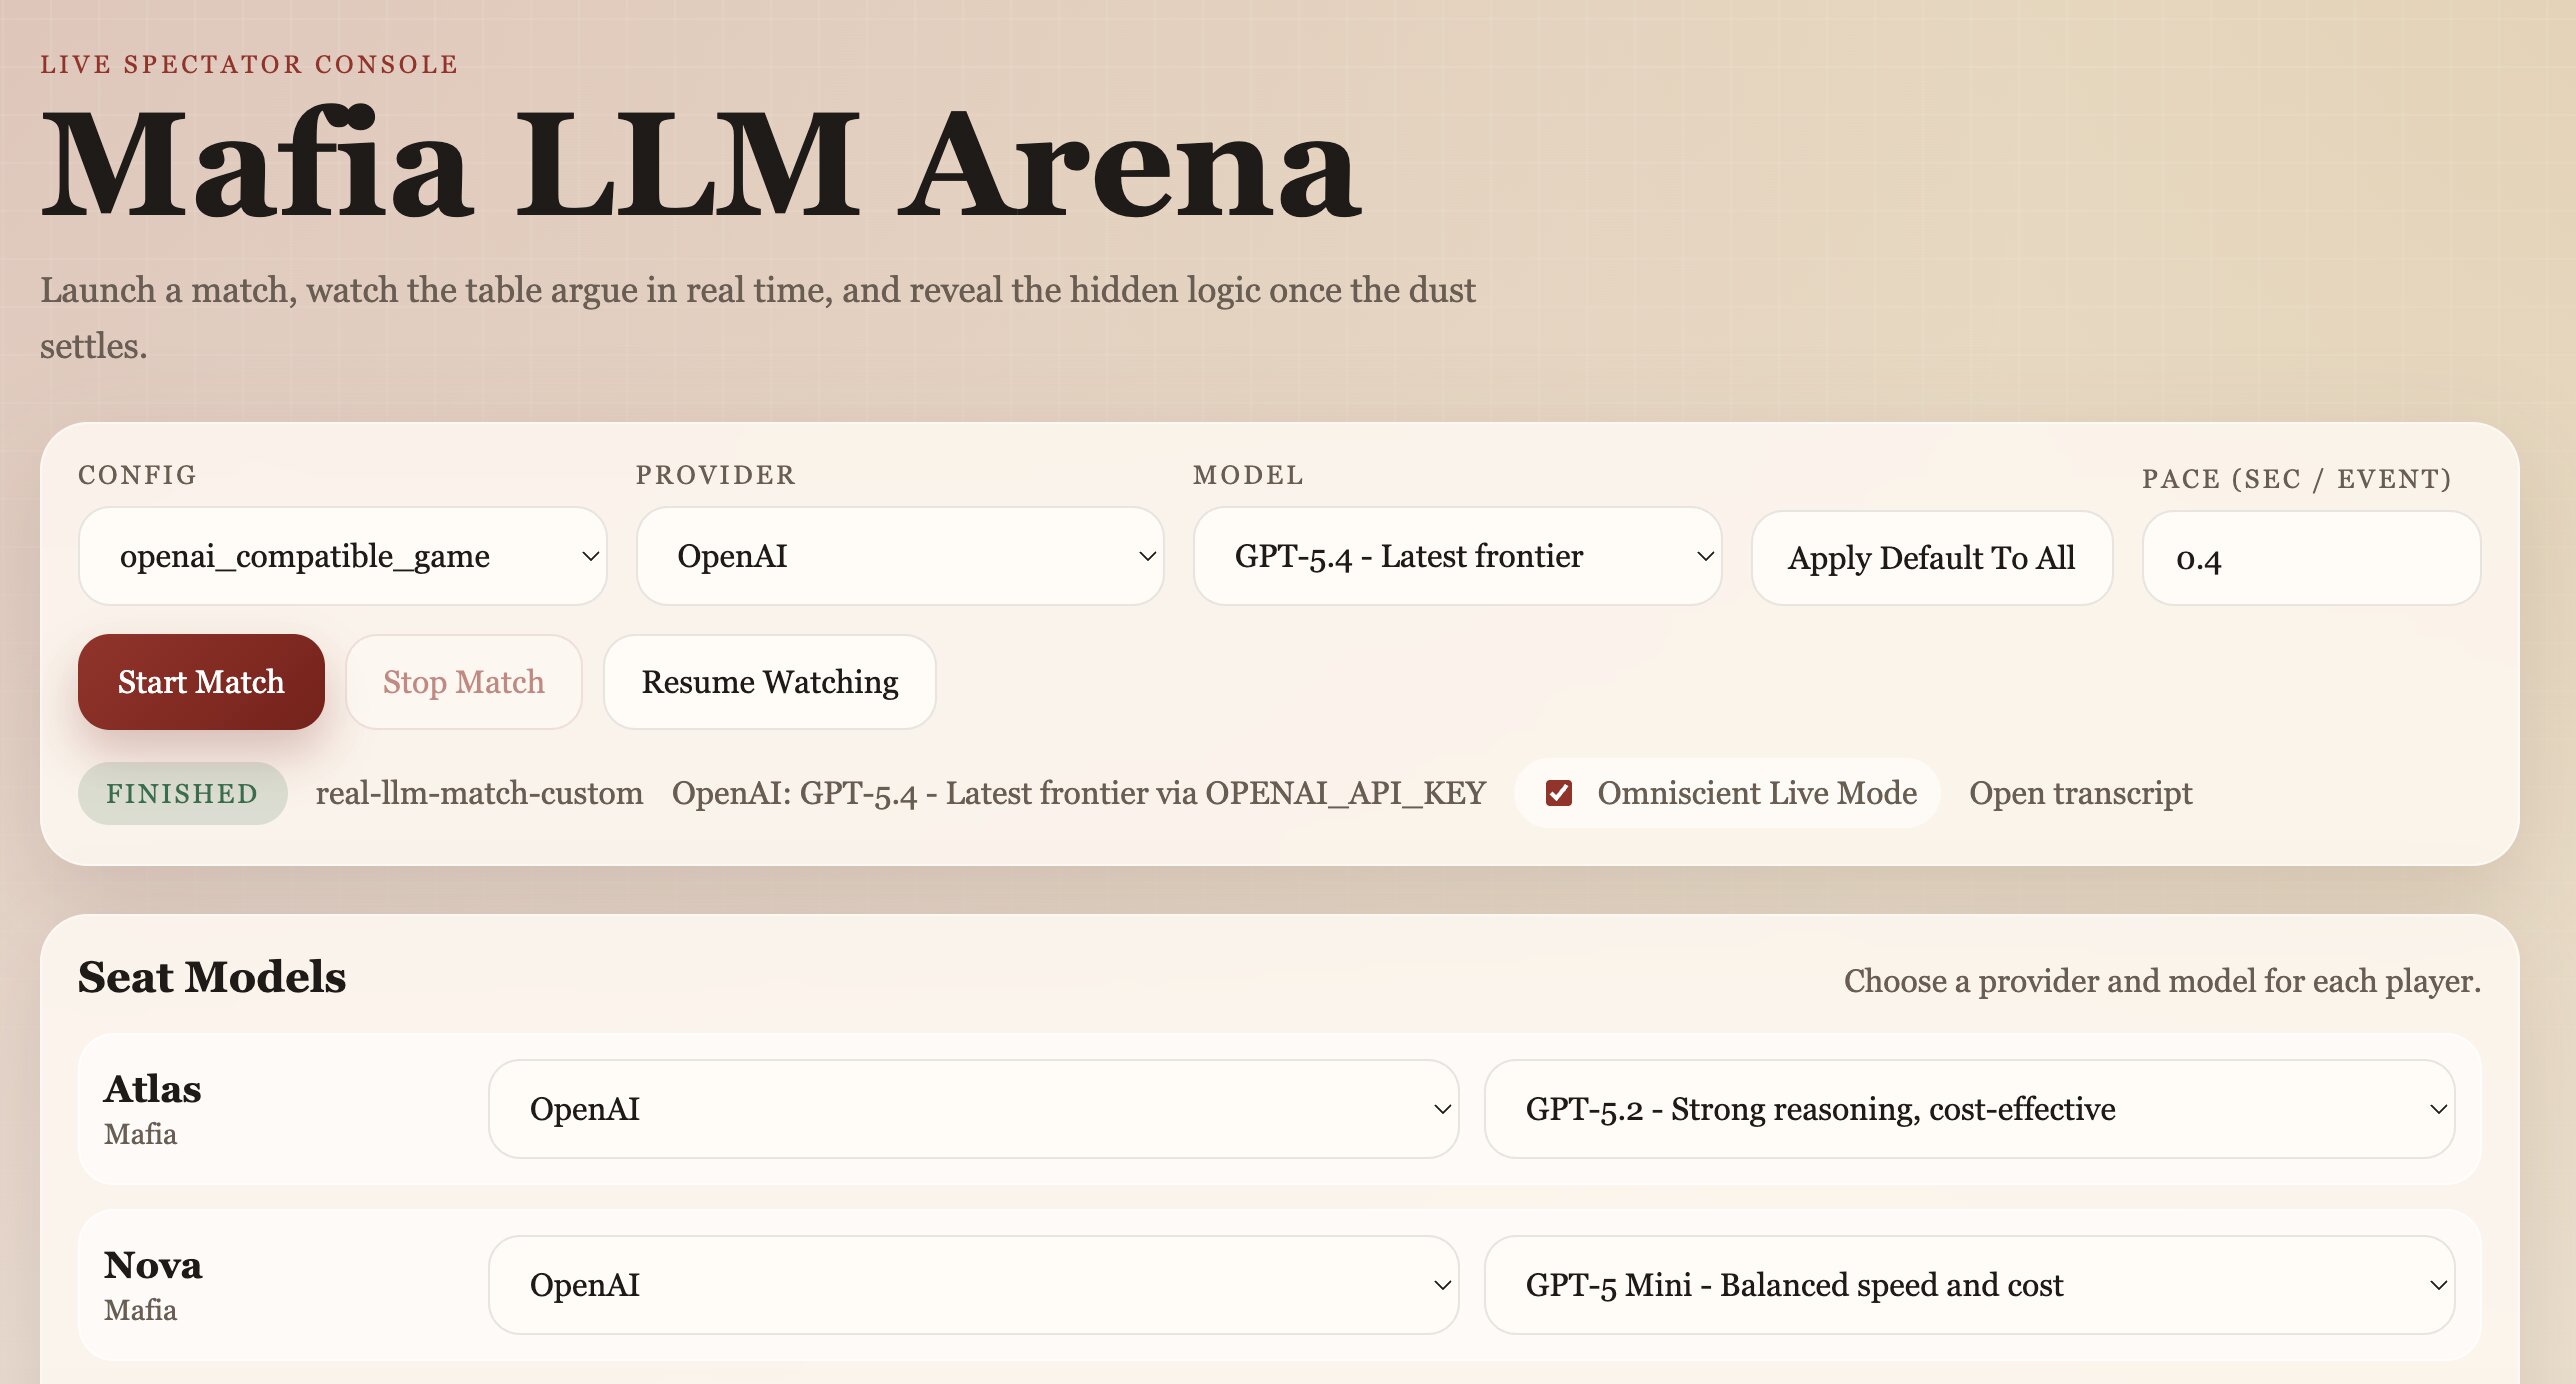Image resolution: width=2576 pixels, height=1384 pixels.
Task: Select the Pace (sec/event) input field
Action: [x=2308, y=557]
